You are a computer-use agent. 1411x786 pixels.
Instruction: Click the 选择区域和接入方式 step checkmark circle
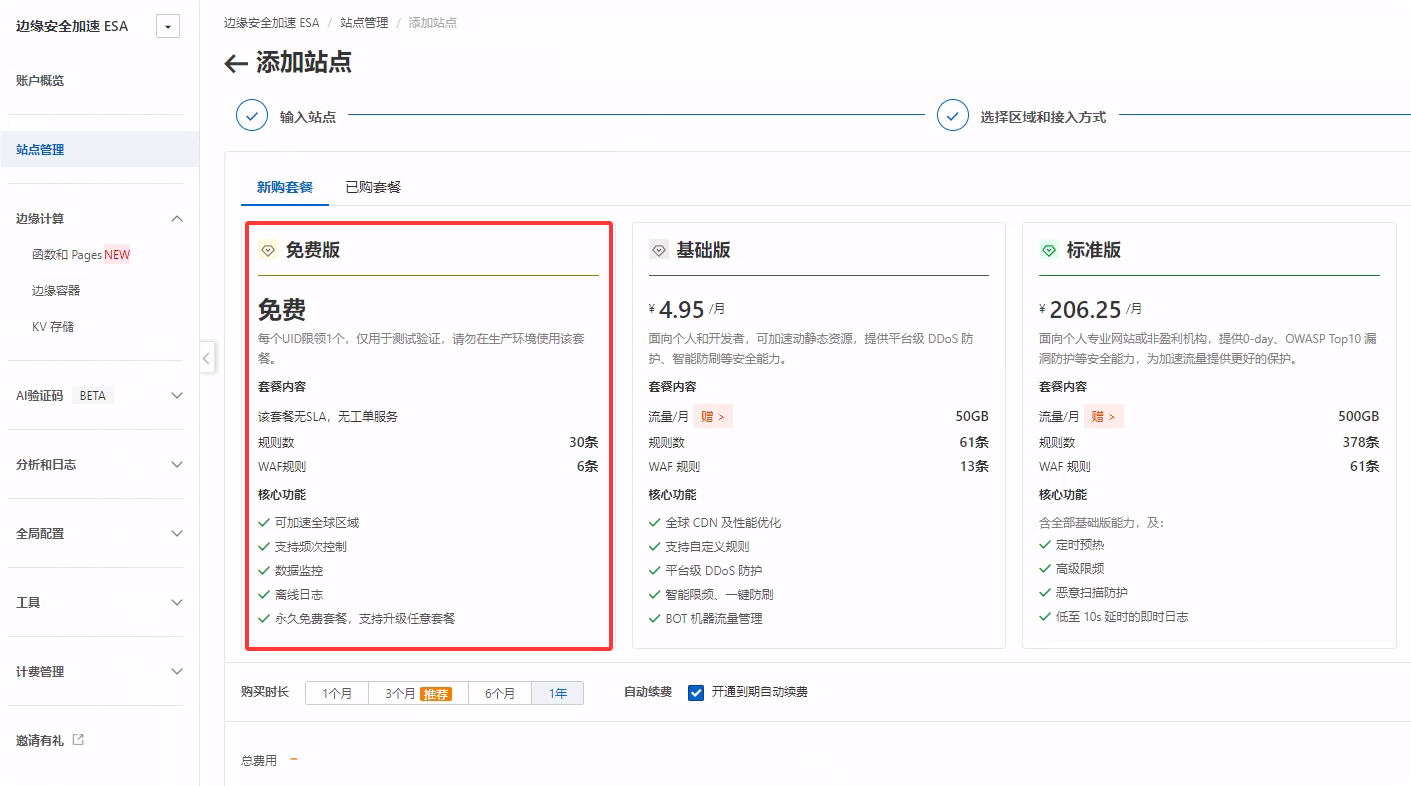point(953,116)
